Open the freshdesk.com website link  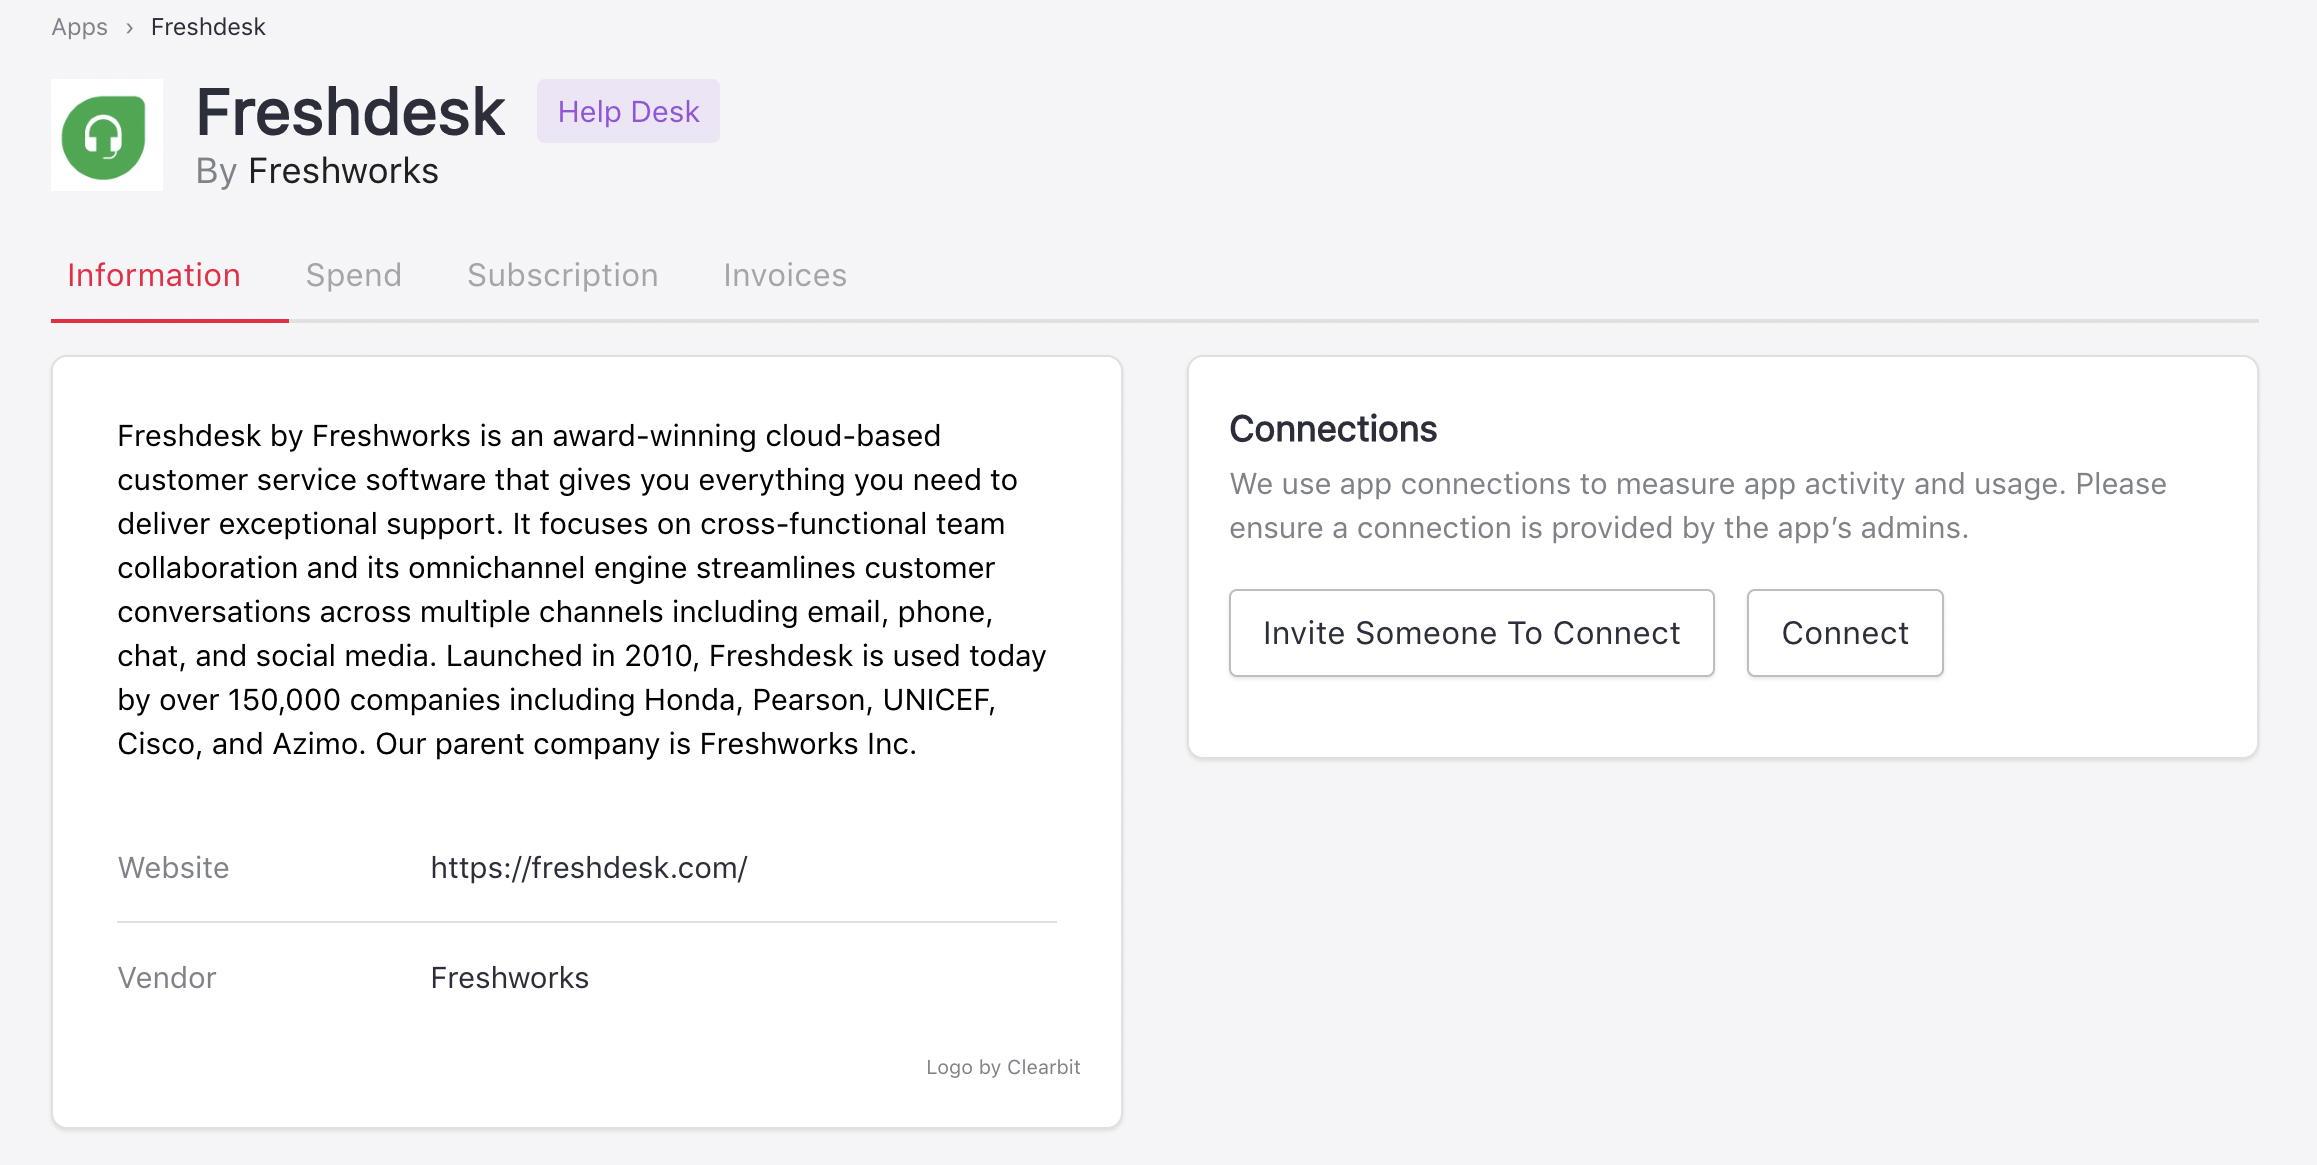coord(589,868)
